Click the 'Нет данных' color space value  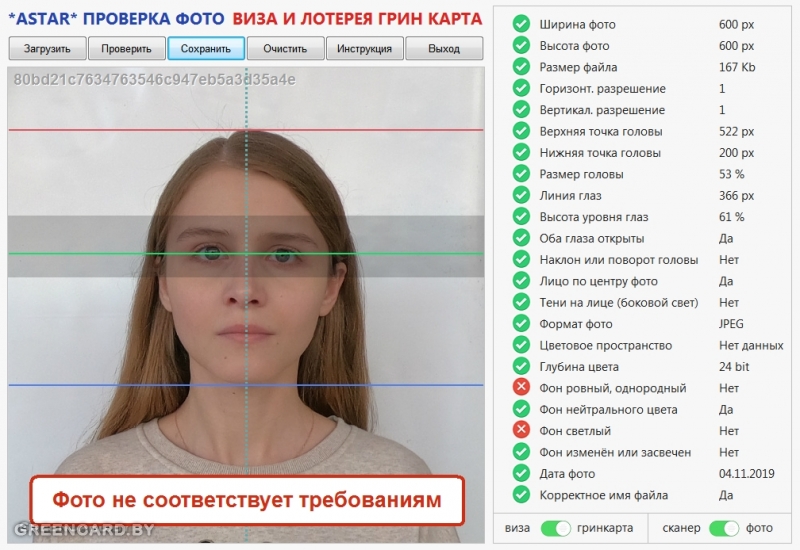(751, 345)
